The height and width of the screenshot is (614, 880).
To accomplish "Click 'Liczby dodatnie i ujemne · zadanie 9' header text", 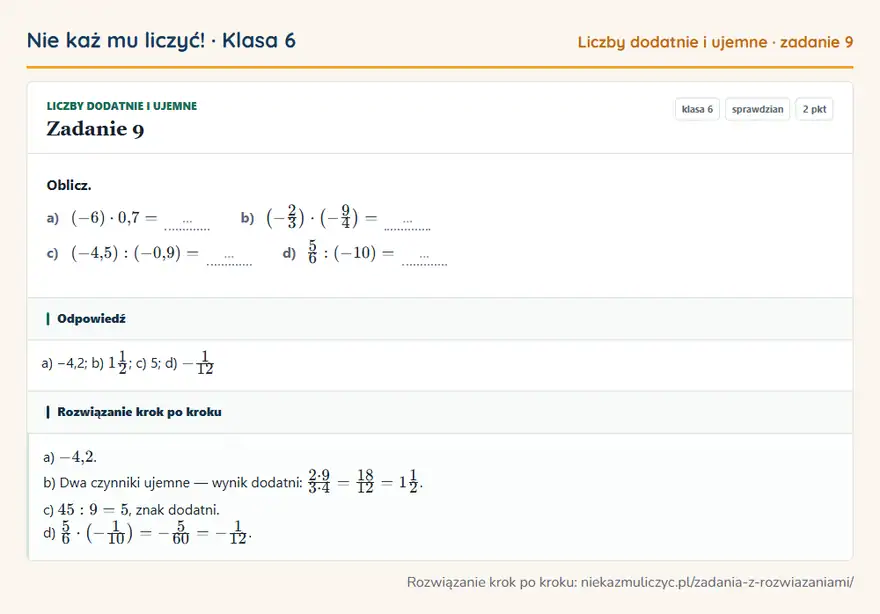I will [x=715, y=42].
